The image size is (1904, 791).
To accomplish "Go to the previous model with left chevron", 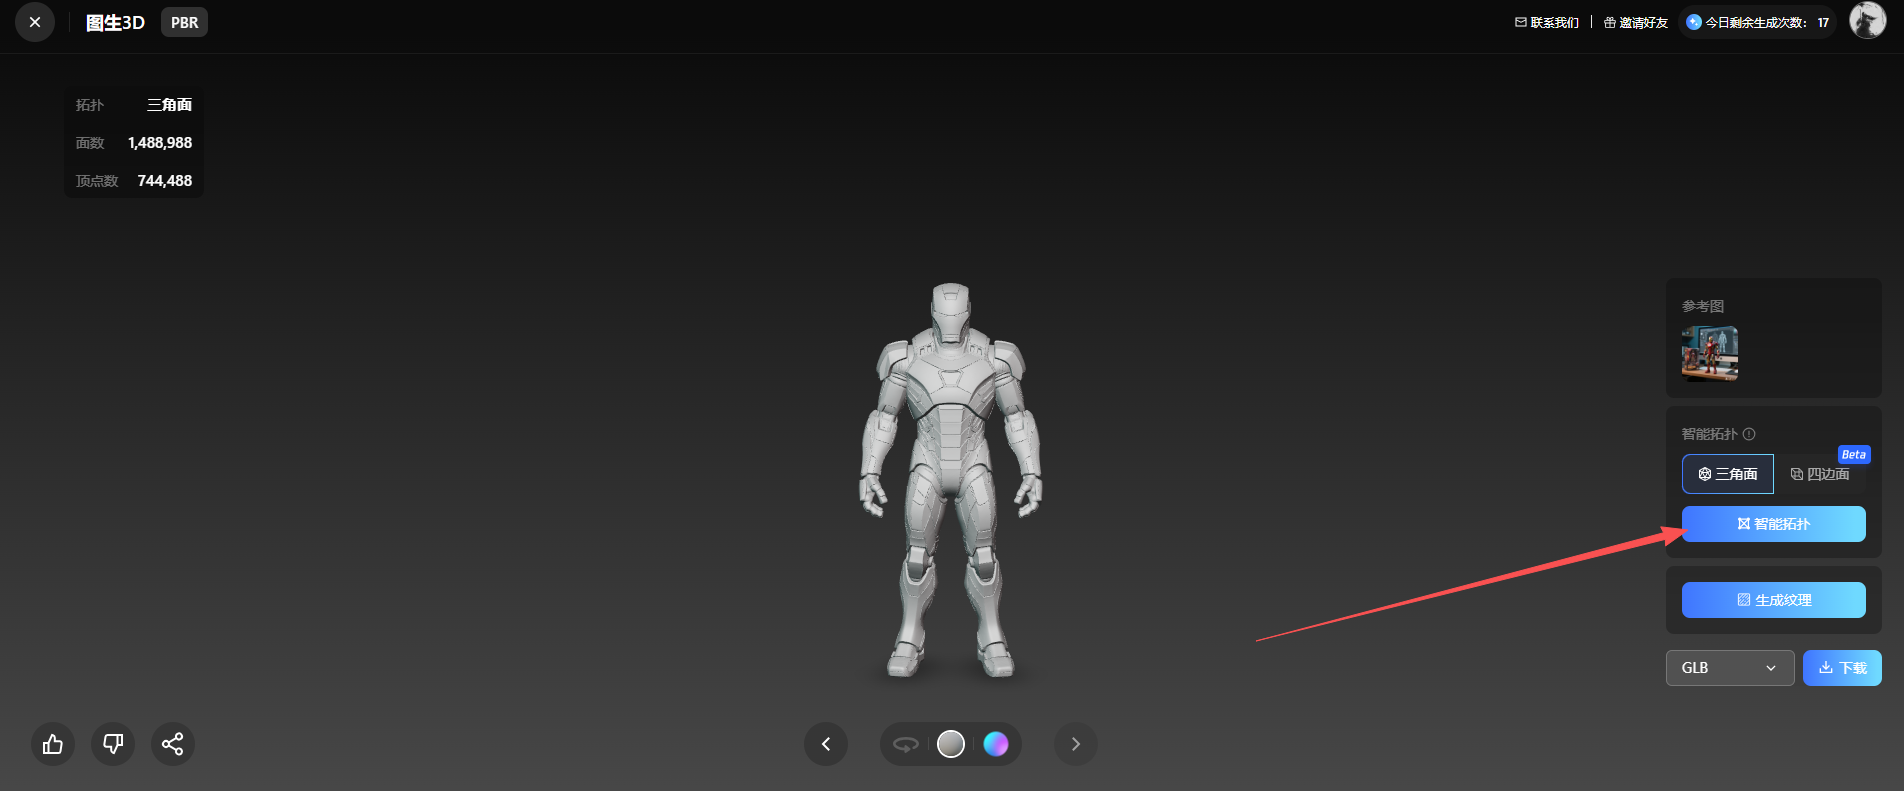I will (x=826, y=744).
